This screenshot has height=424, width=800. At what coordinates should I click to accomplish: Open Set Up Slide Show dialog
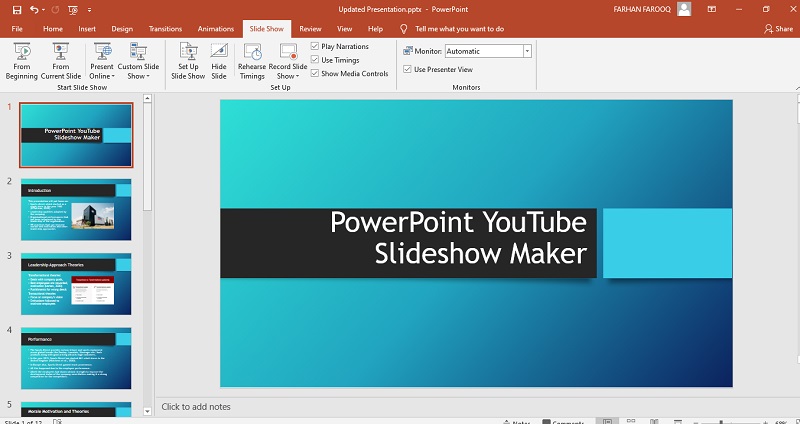(x=188, y=61)
